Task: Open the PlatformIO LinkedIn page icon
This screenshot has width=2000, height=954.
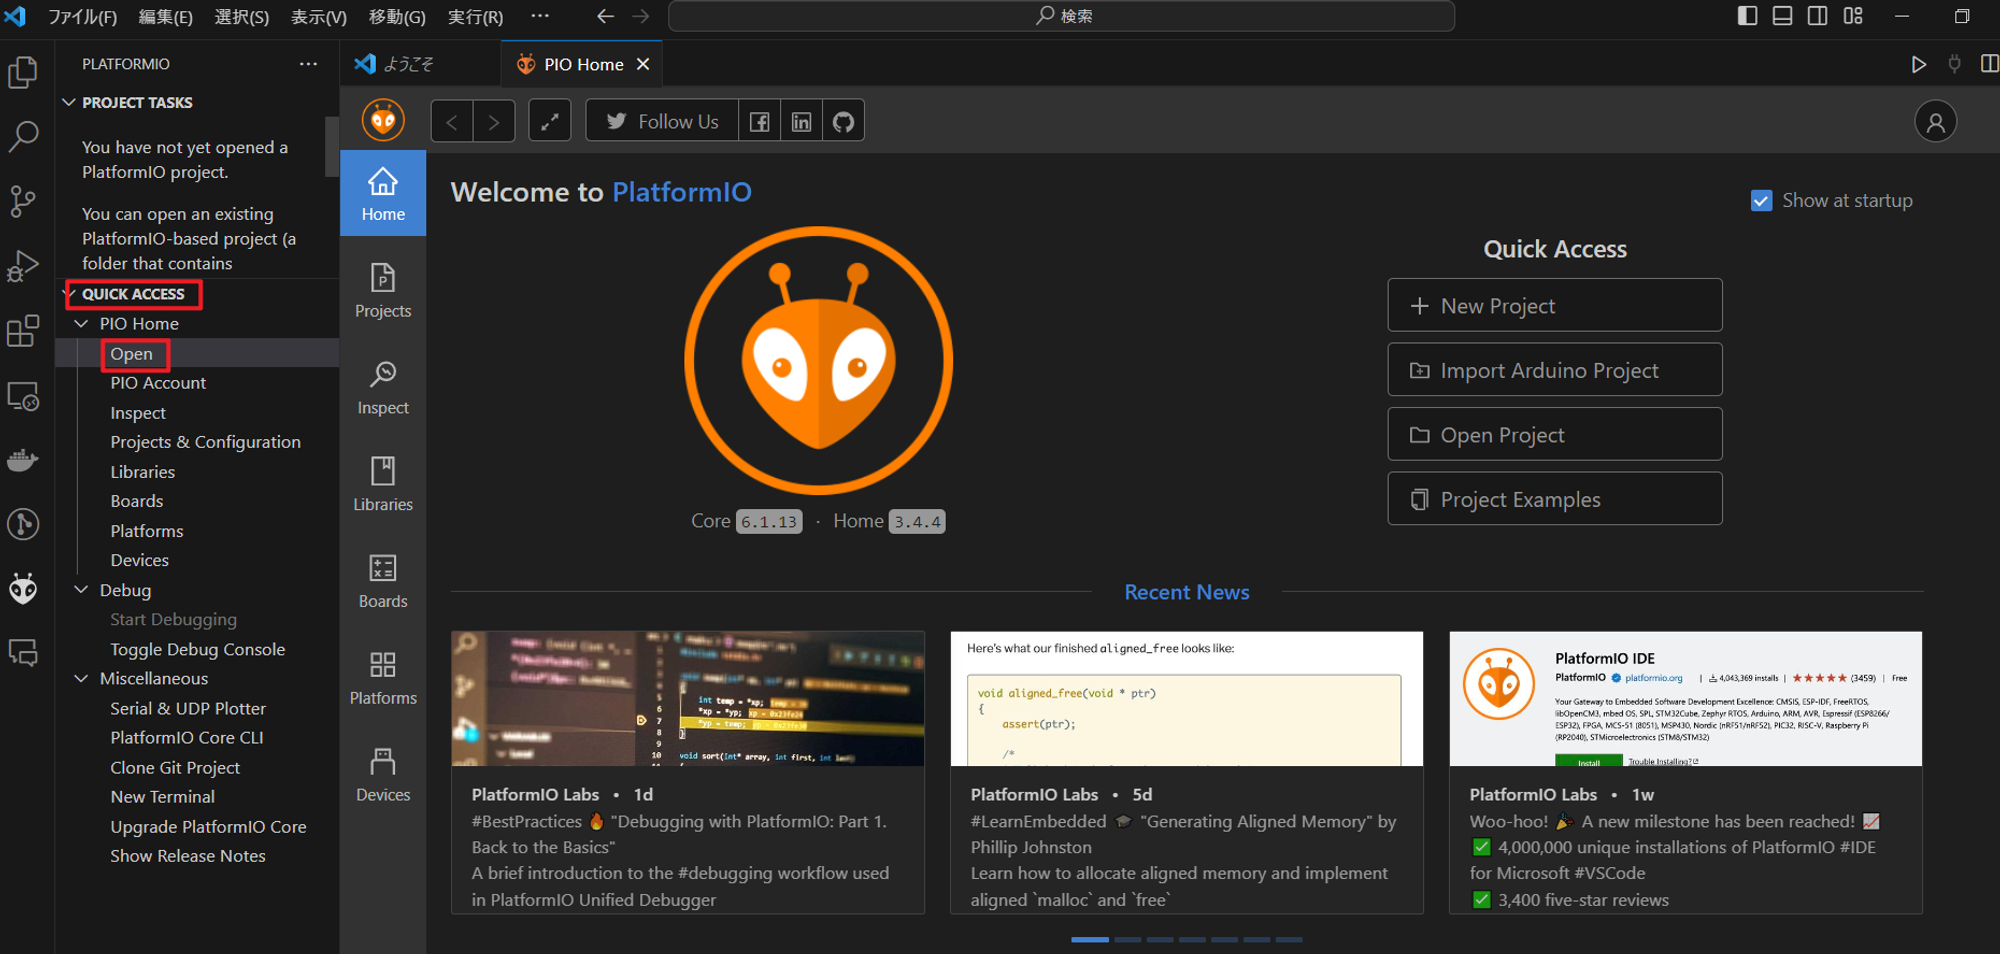Action: (x=802, y=122)
